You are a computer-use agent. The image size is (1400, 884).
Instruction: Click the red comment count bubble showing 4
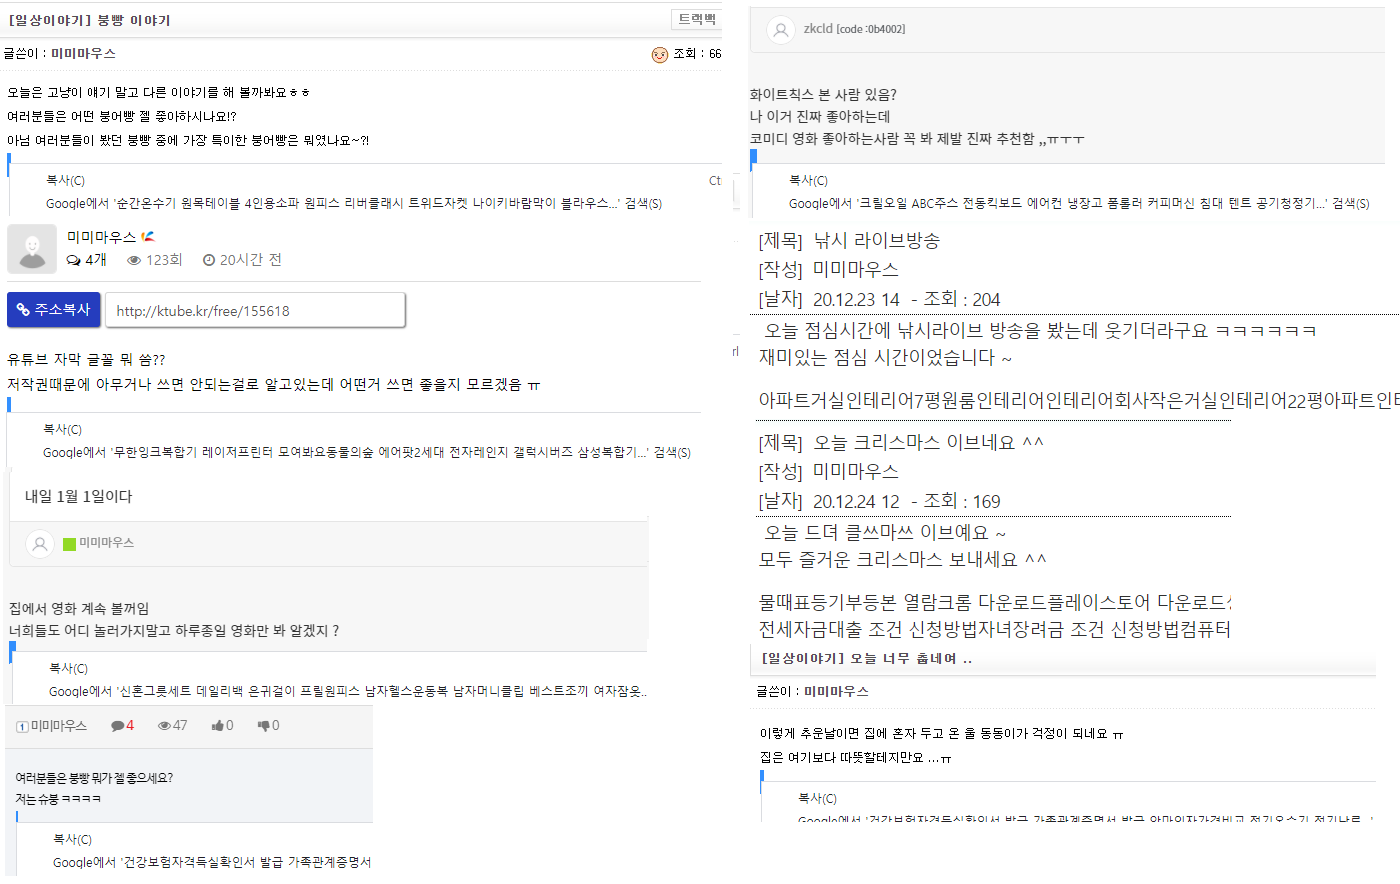122,726
